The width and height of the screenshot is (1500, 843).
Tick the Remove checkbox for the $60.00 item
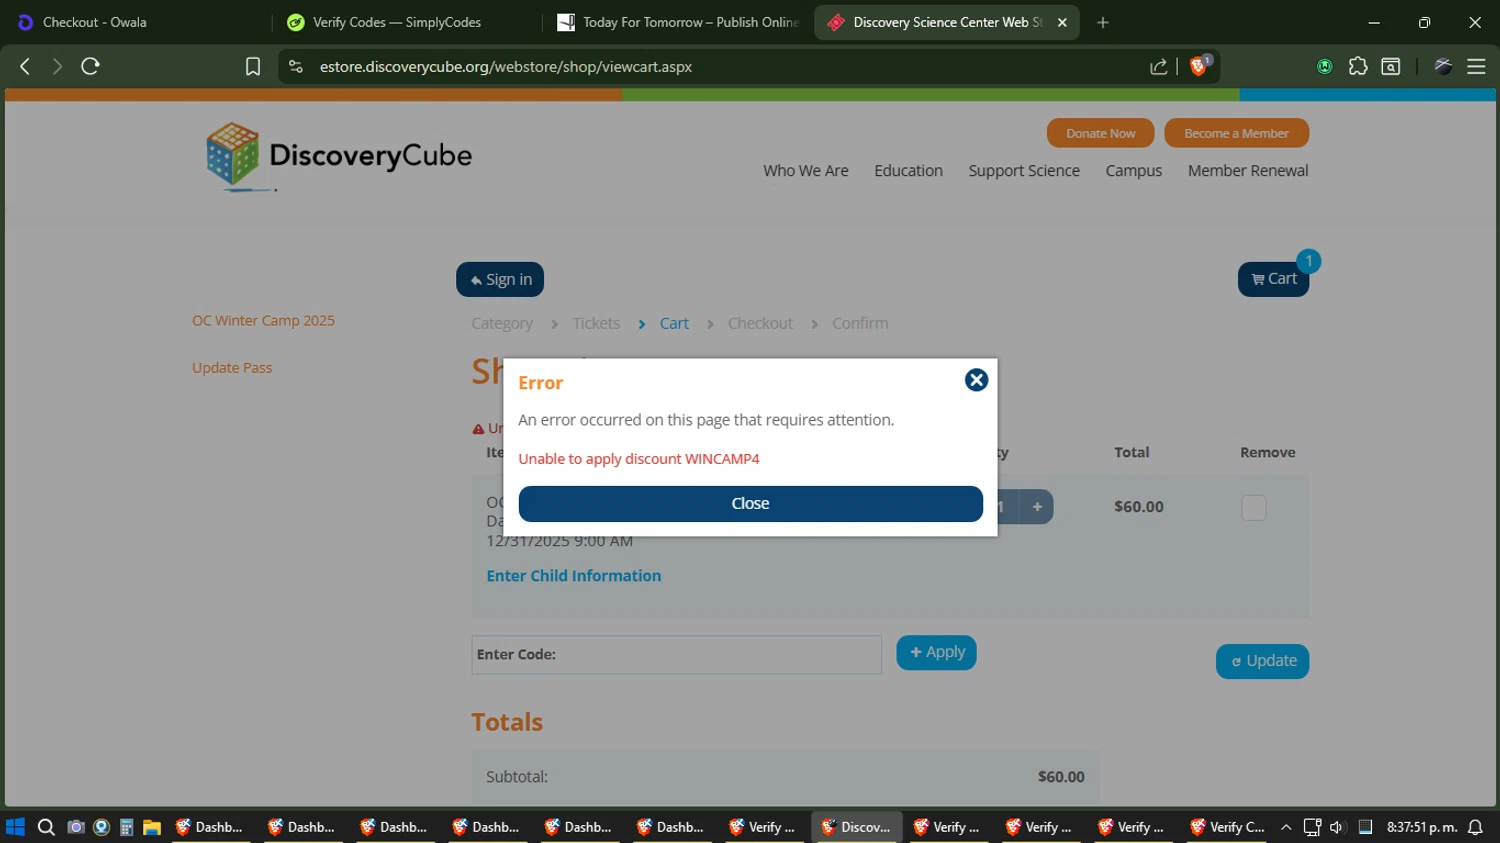pyautogui.click(x=1253, y=508)
